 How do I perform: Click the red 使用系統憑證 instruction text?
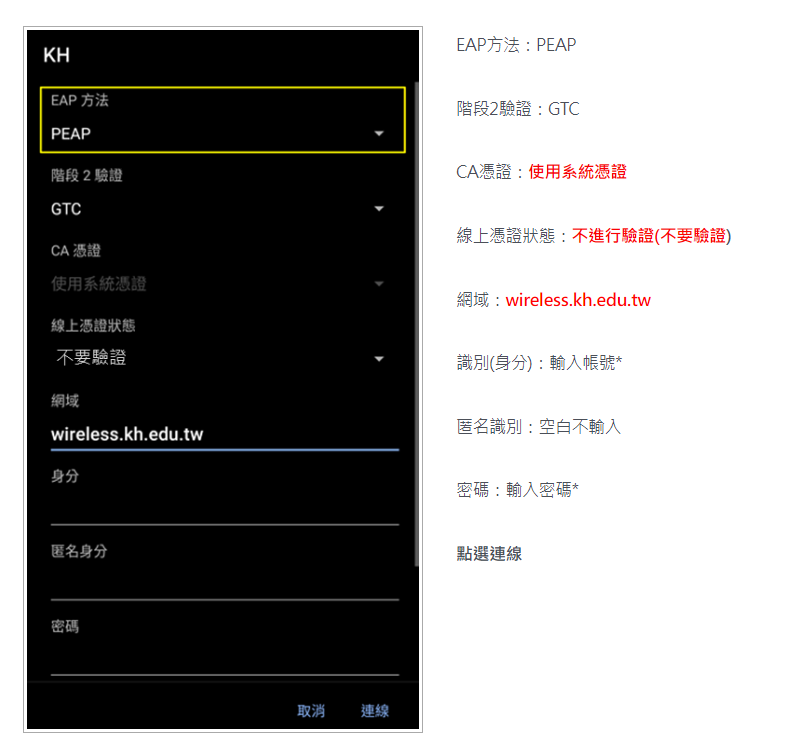577,172
